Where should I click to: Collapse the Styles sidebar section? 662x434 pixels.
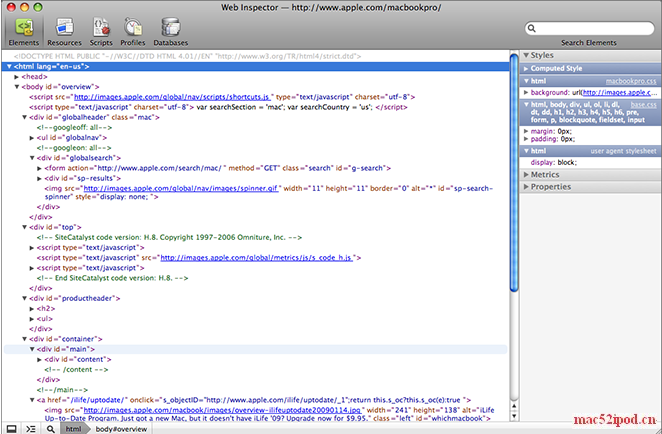tap(526, 55)
